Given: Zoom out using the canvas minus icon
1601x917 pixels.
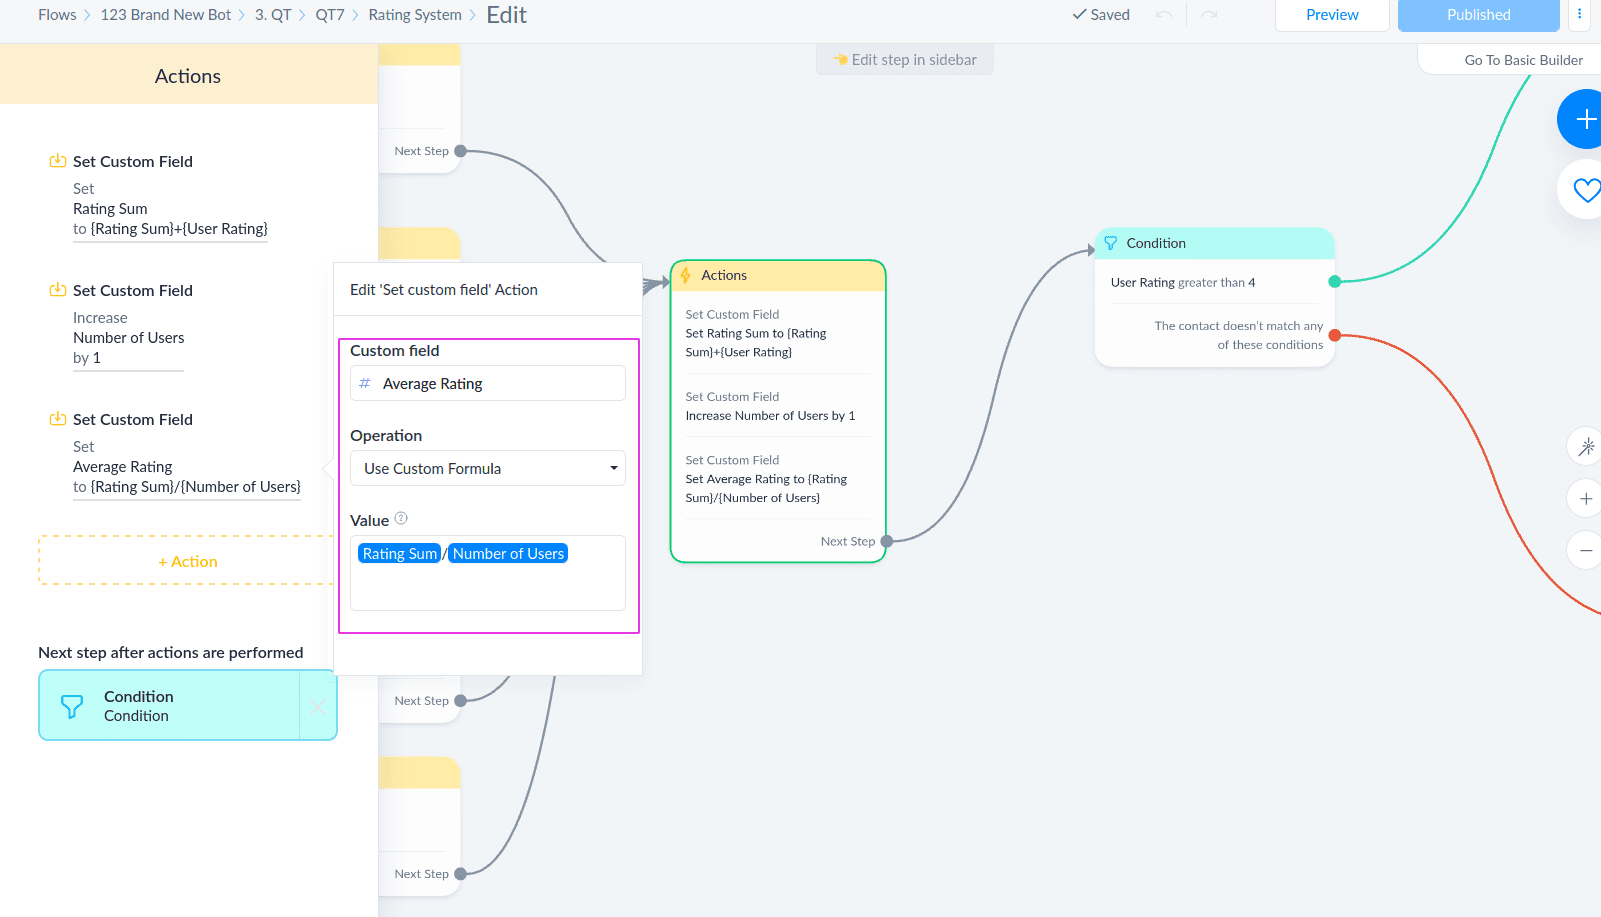Looking at the screenshot, I should coord(1585,550).
